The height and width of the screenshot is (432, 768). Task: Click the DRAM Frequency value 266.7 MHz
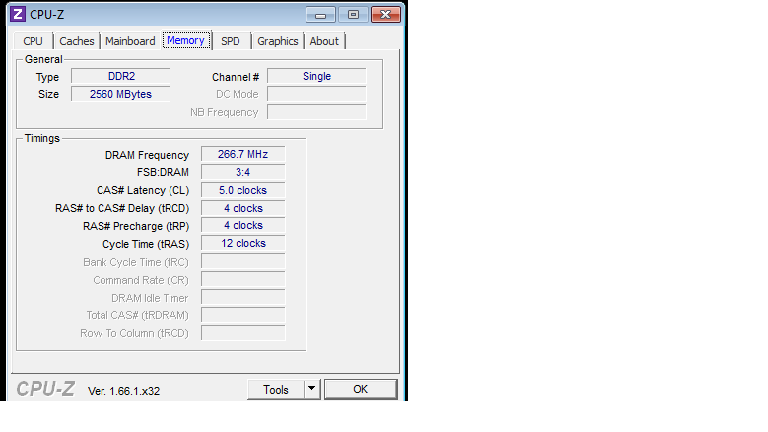coord(243,154)
